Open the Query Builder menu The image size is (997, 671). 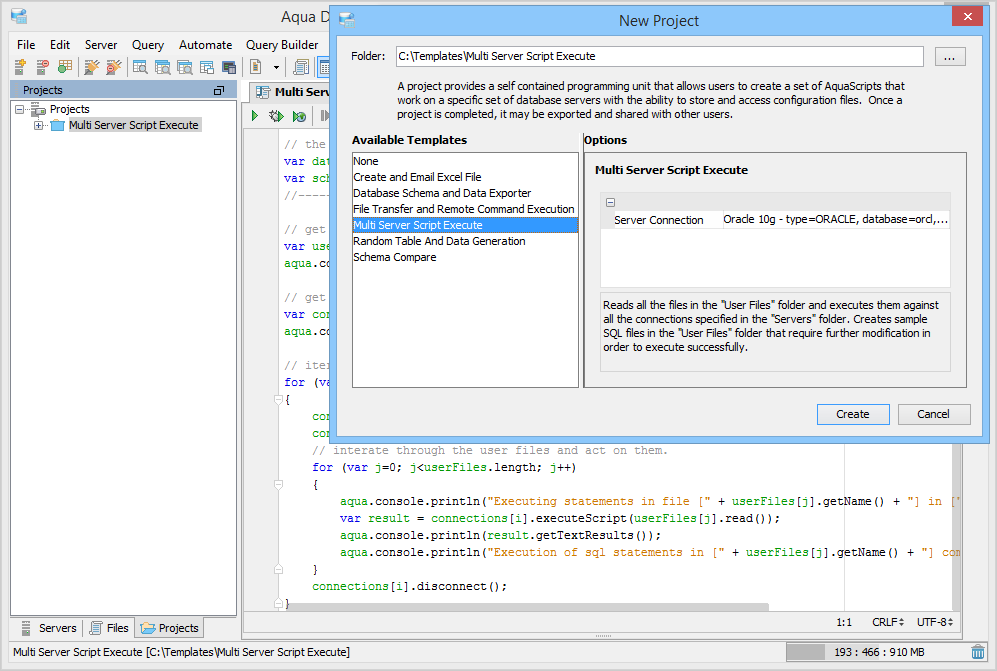pos(282,45)
